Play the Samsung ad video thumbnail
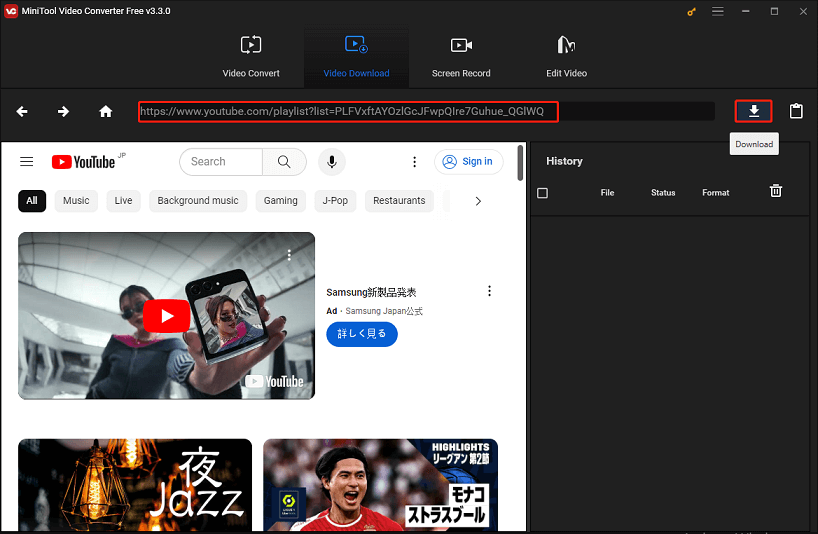818x534 pixels. 166,316
